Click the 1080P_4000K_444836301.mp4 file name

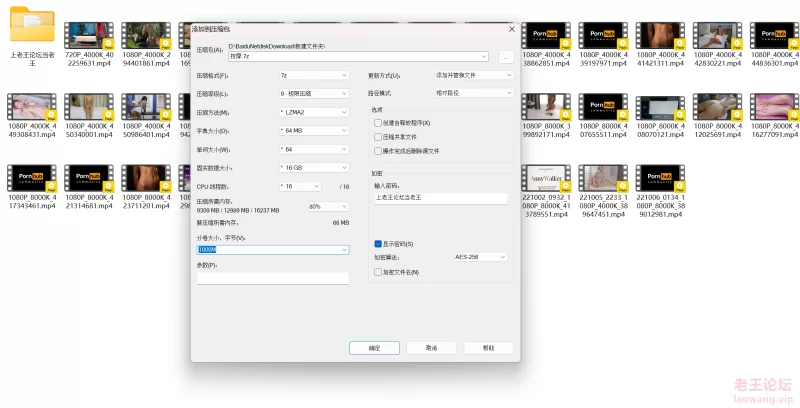click(x=775, y=59)
